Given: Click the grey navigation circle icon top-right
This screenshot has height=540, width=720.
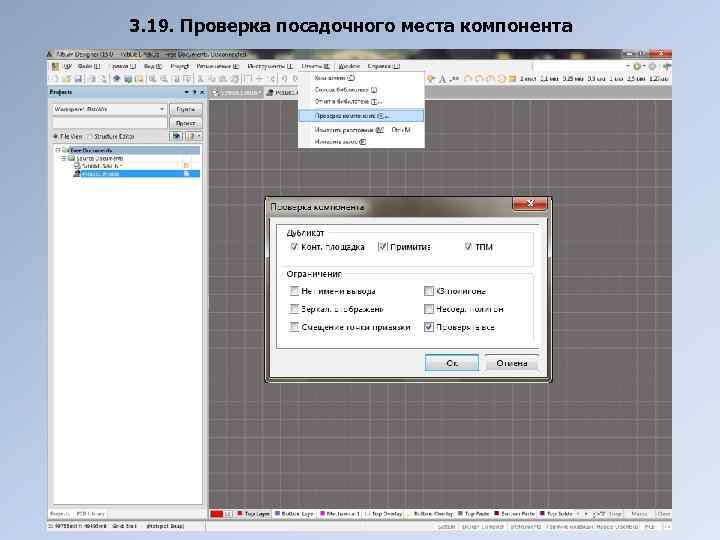Looking at the screenshot, I should click(x=652, y=67).
